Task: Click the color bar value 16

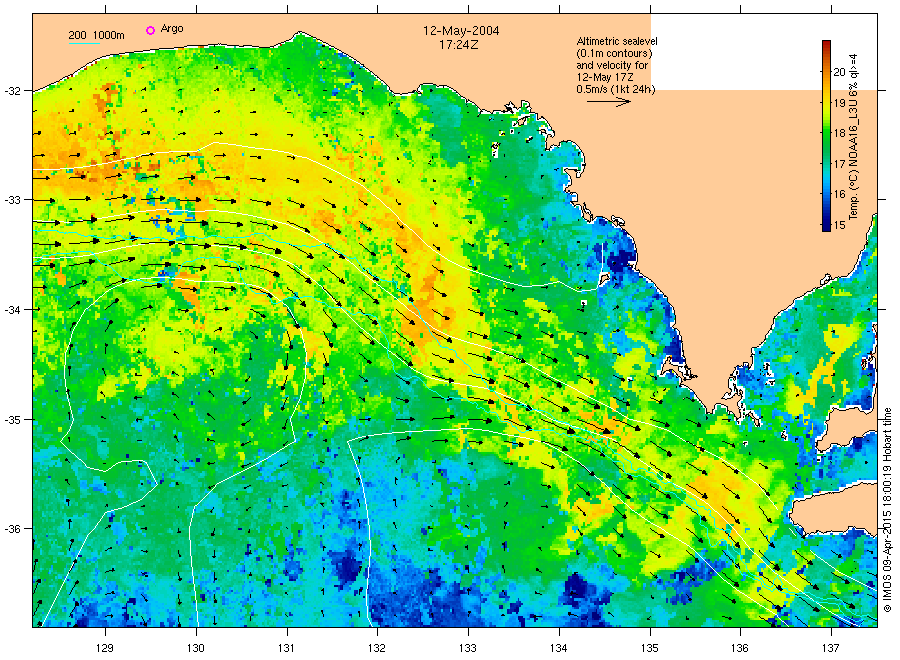Action: click(839, 195)
